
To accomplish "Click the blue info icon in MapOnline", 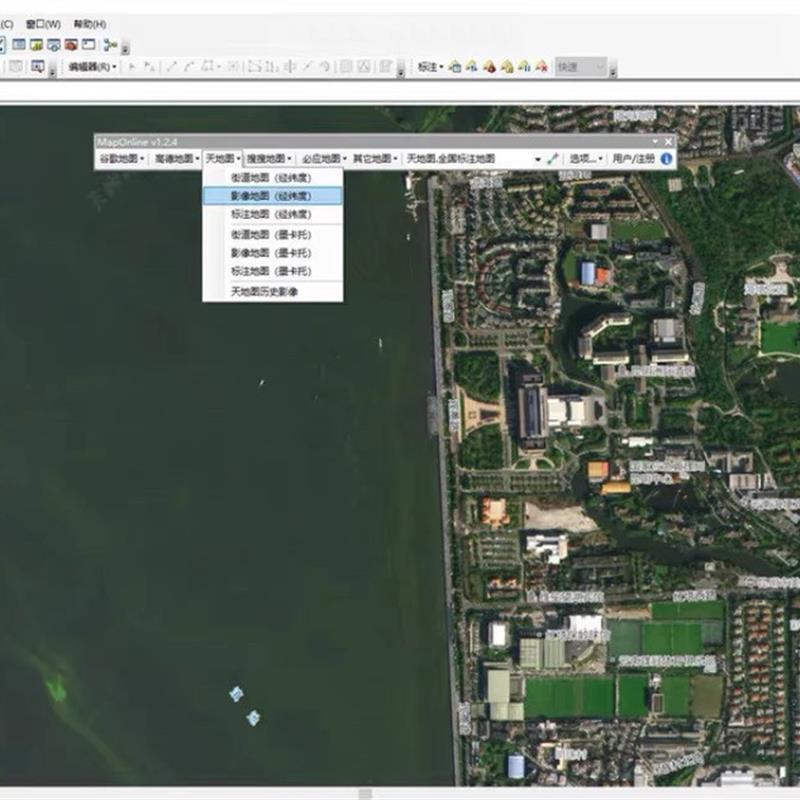I will click(x=666, y=158).
